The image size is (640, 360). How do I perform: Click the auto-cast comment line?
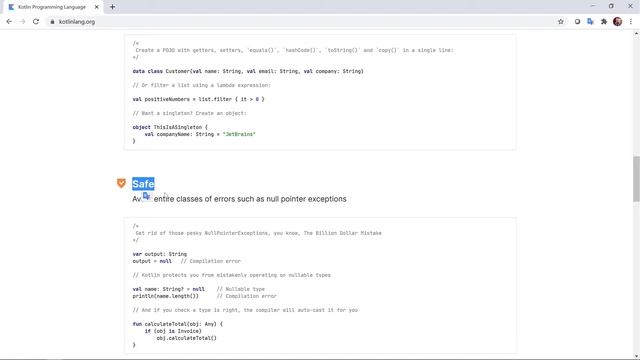[x=245, y=310]
